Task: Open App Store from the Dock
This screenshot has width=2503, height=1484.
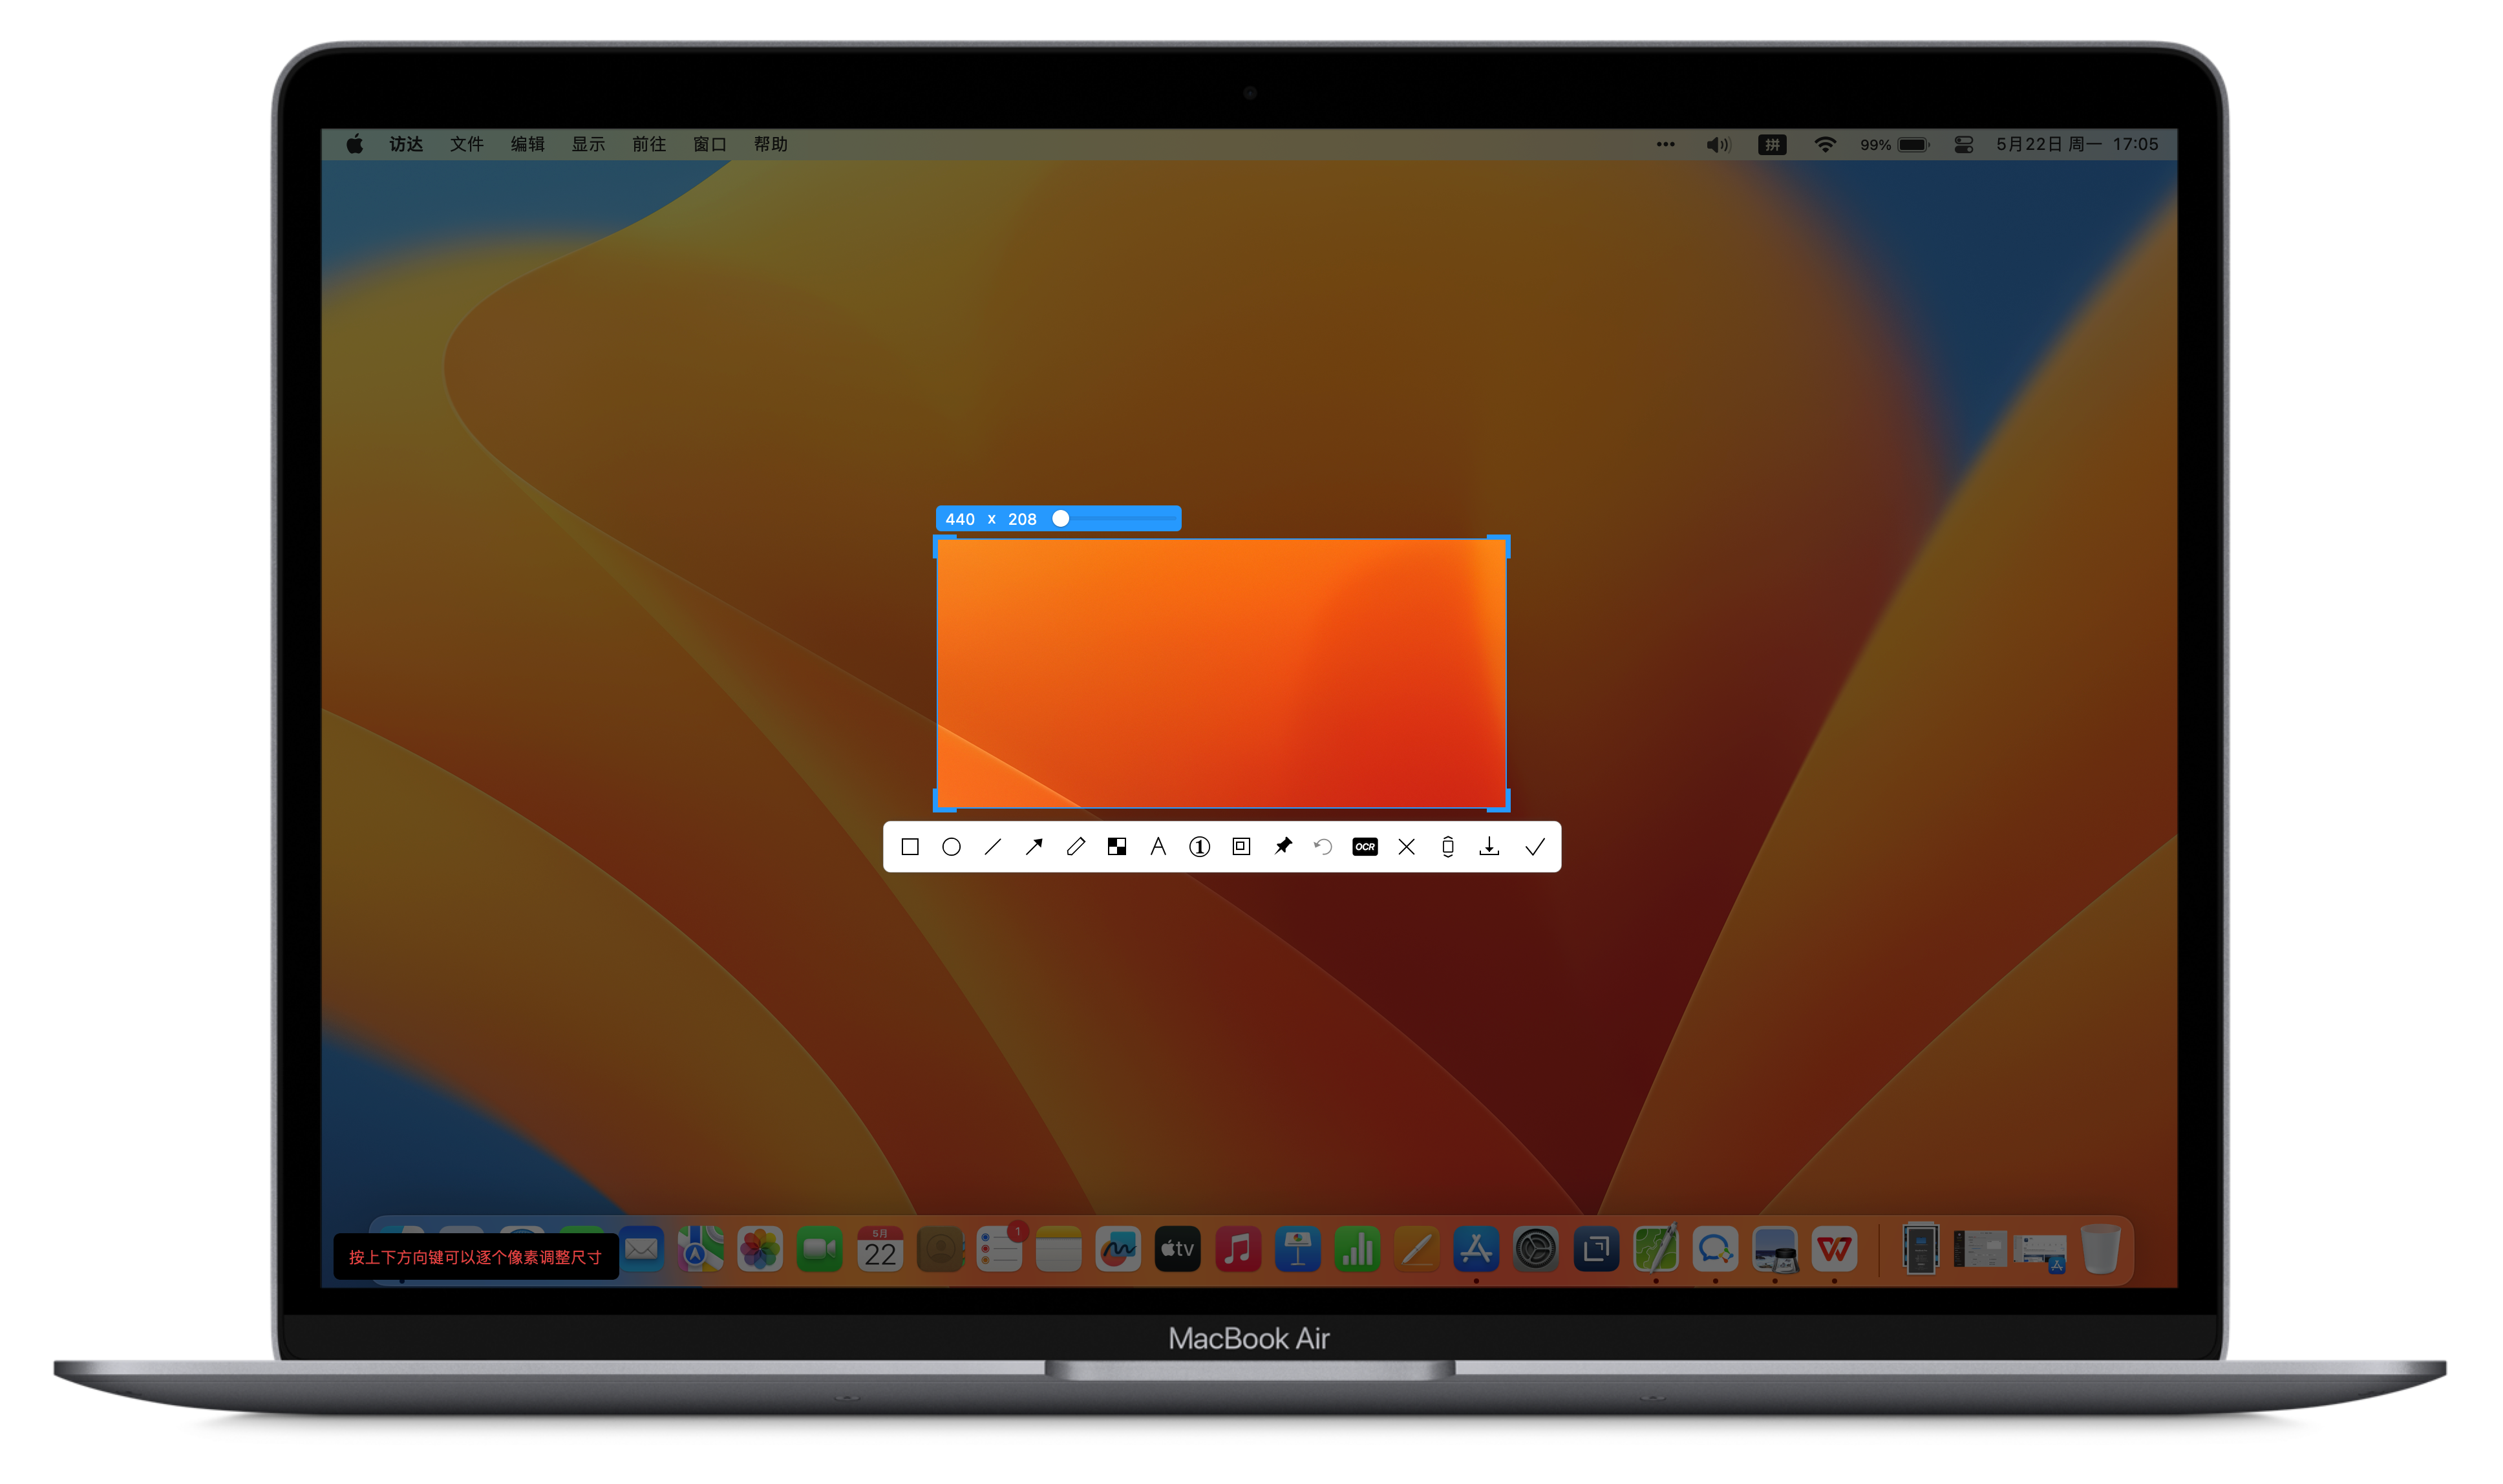Action: pos(1476,1249)
